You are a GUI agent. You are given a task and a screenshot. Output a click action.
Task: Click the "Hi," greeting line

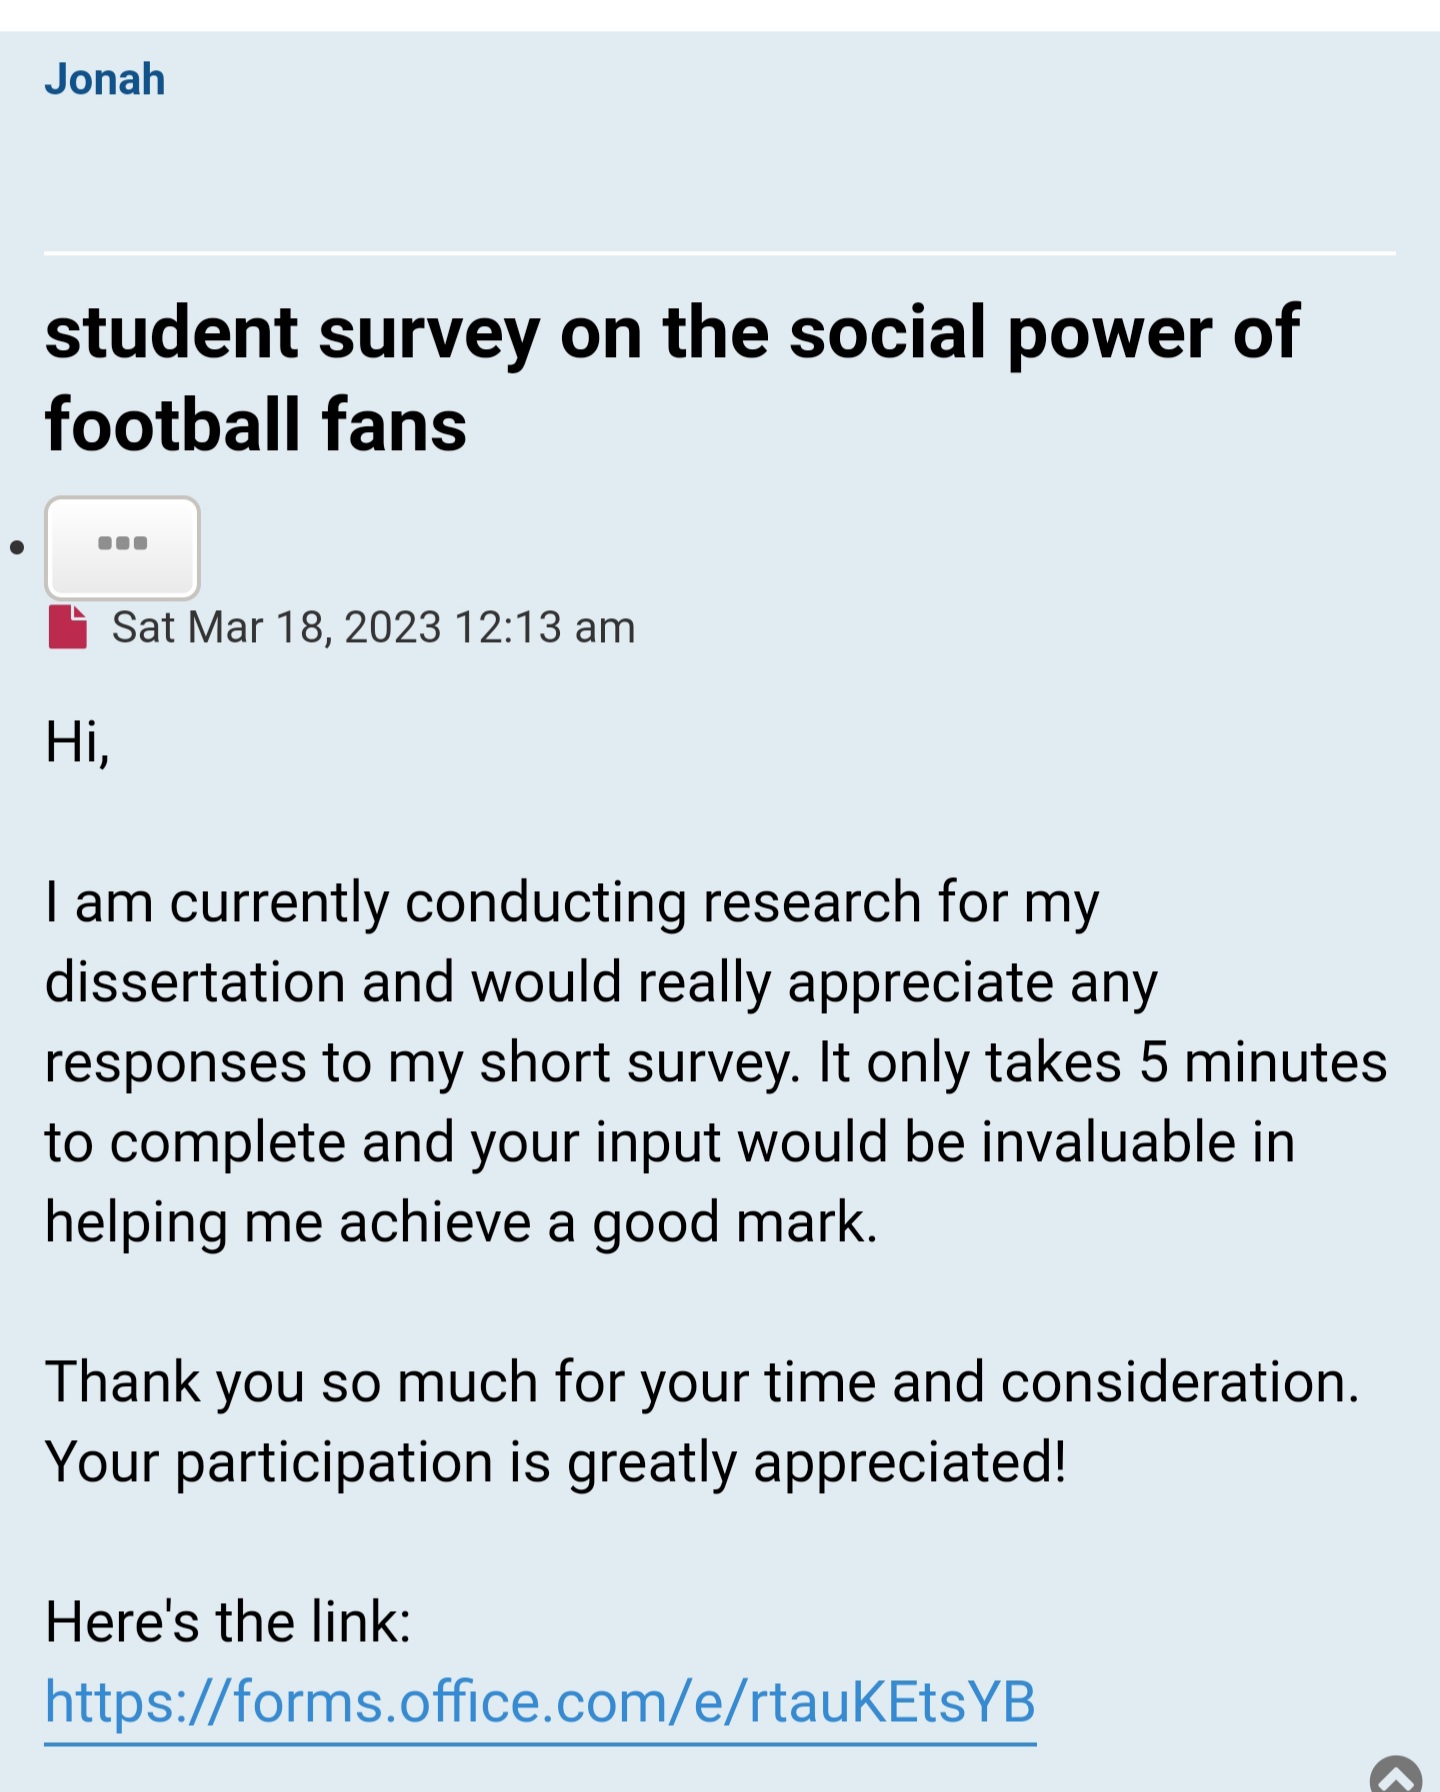pos(77,742)
